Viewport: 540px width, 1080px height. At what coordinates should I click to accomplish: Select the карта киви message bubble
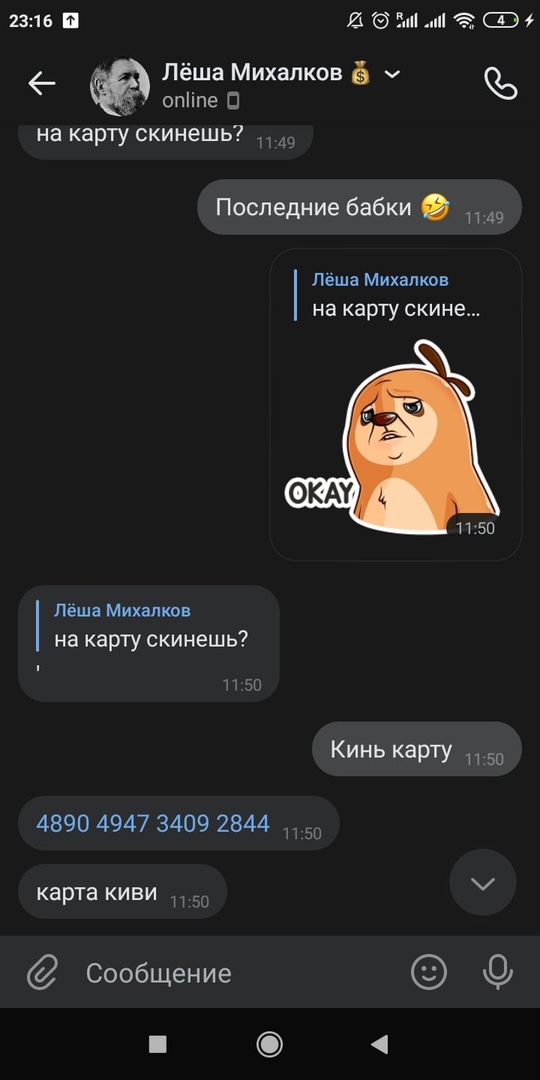tap(123, 891)
